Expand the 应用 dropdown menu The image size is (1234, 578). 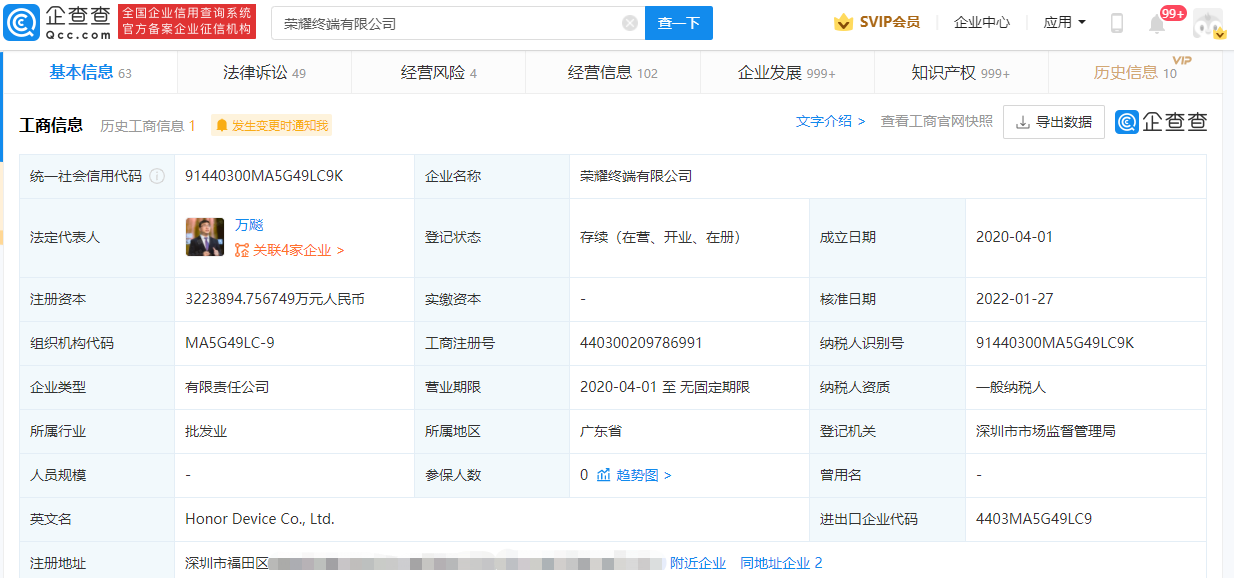pos(1064,22)
